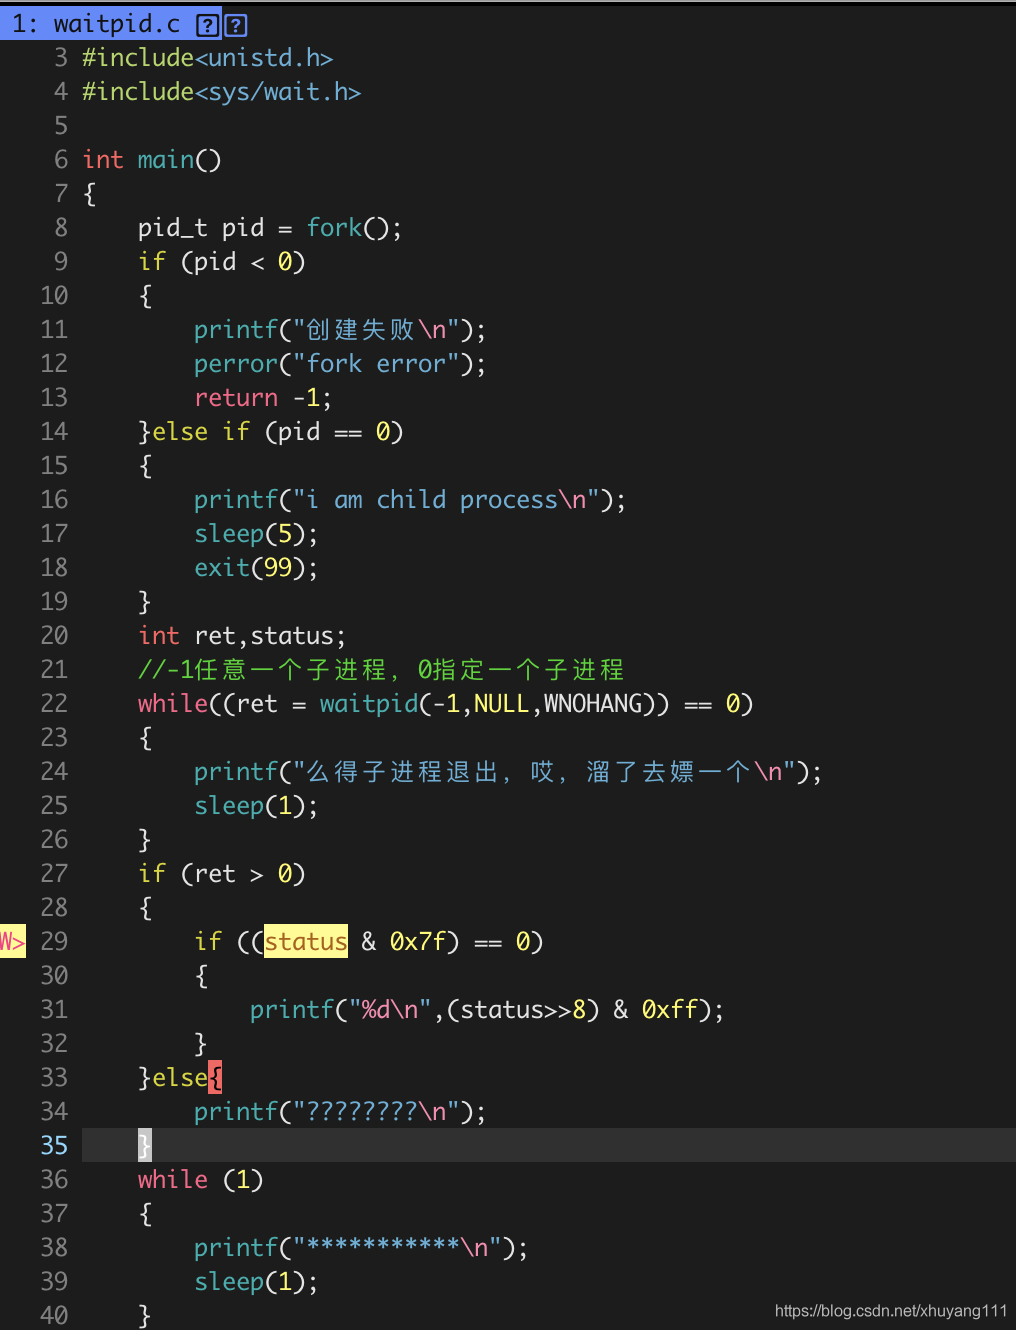Click the if (pid < 0) condition
This screenshot has width=1016, height=1330.
[222, 261]
